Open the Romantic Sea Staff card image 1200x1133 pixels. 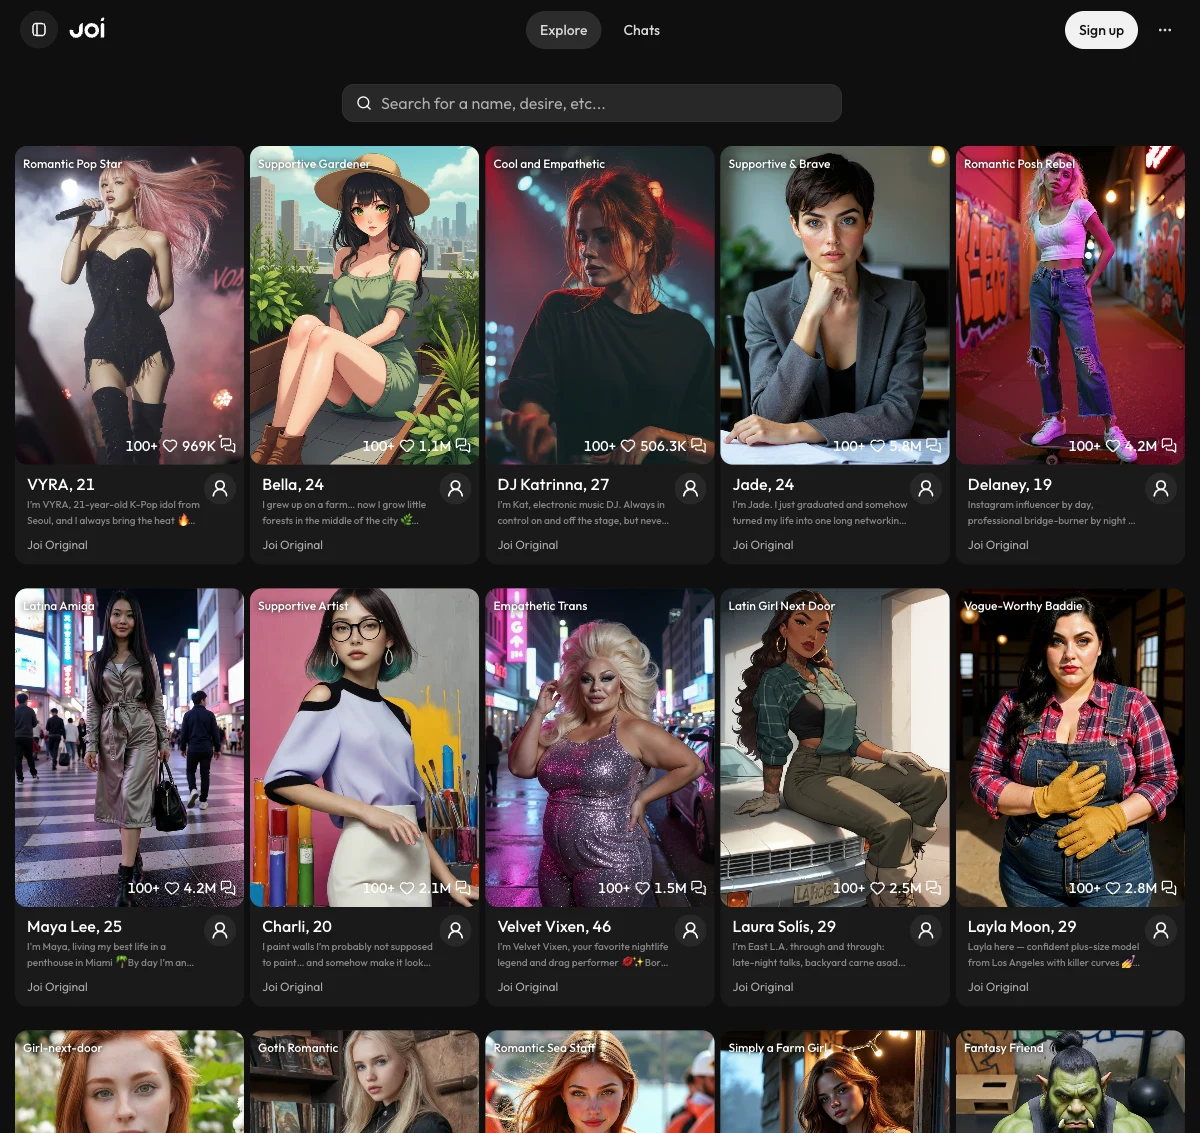pos(600,1082)
